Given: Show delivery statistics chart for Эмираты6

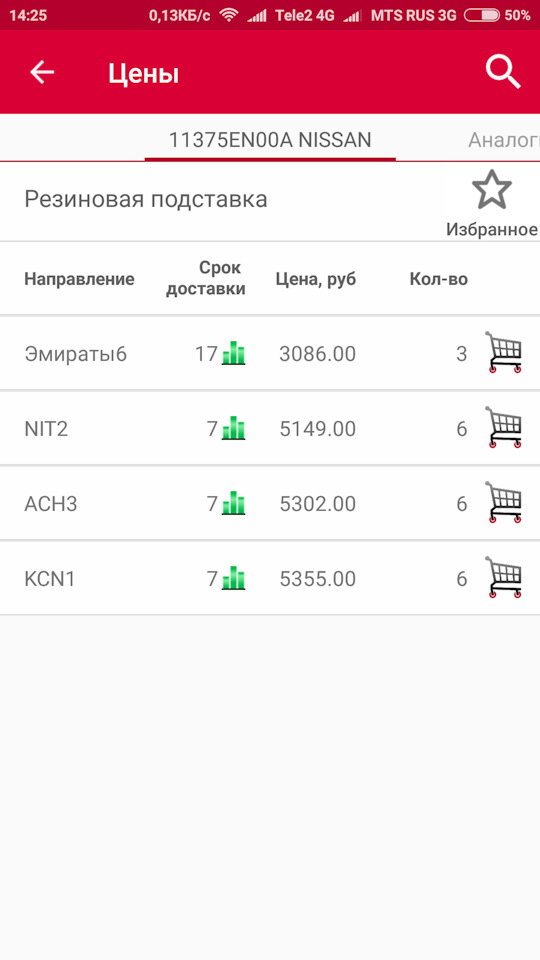Looking at the screenshot, I should point(233,353).
